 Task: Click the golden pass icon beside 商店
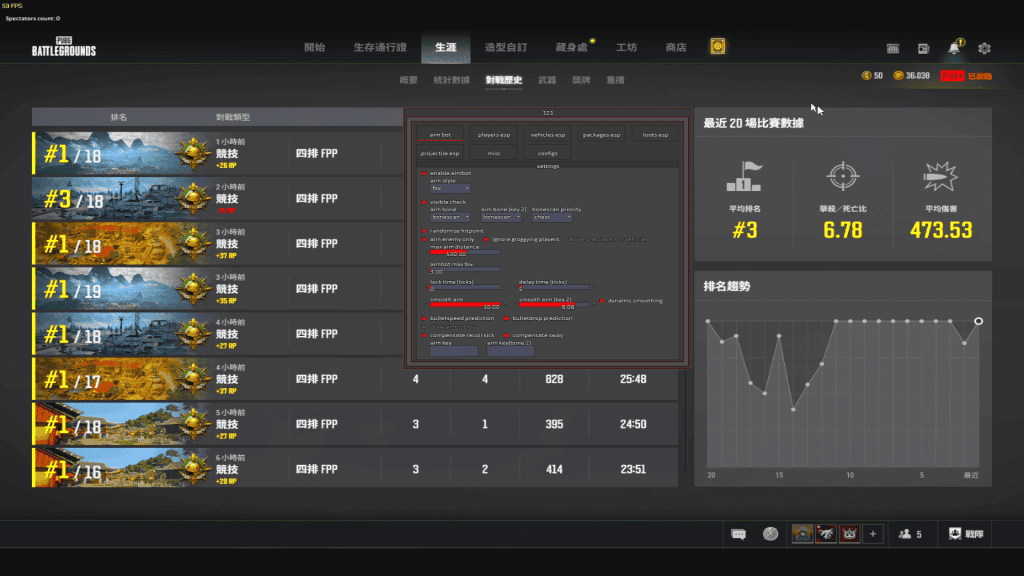coord(717,47)
